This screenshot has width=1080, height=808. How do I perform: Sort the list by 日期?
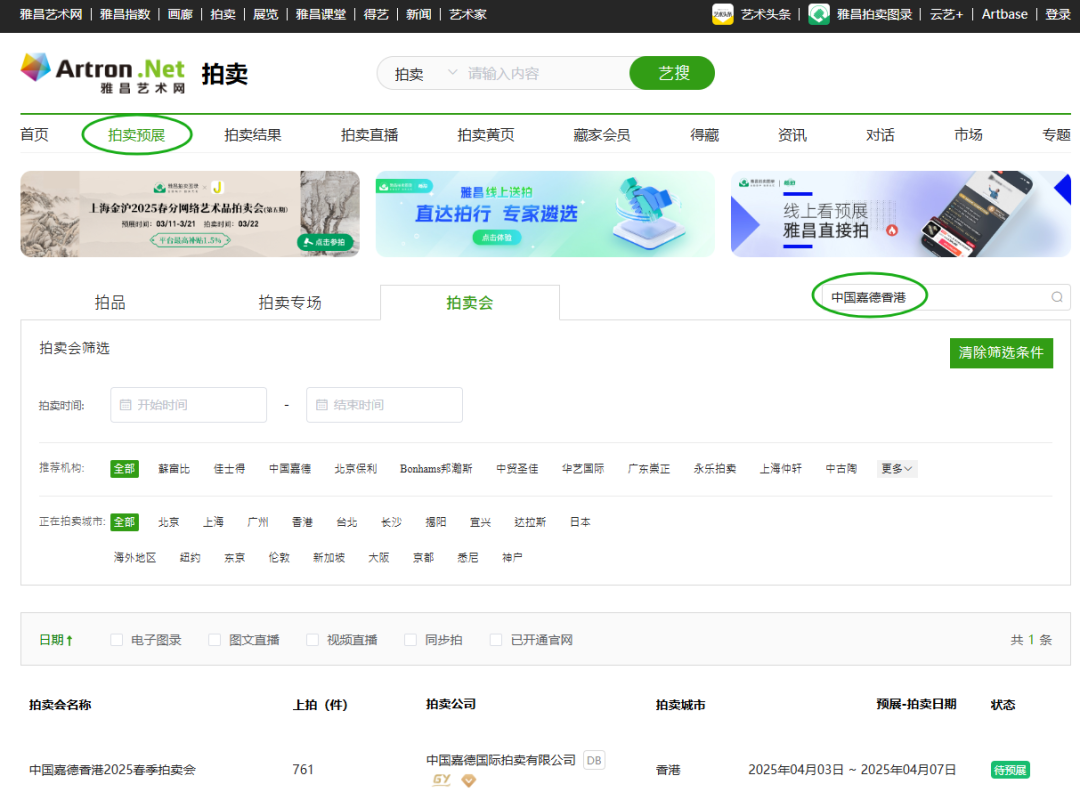click(x=56, y=640)
